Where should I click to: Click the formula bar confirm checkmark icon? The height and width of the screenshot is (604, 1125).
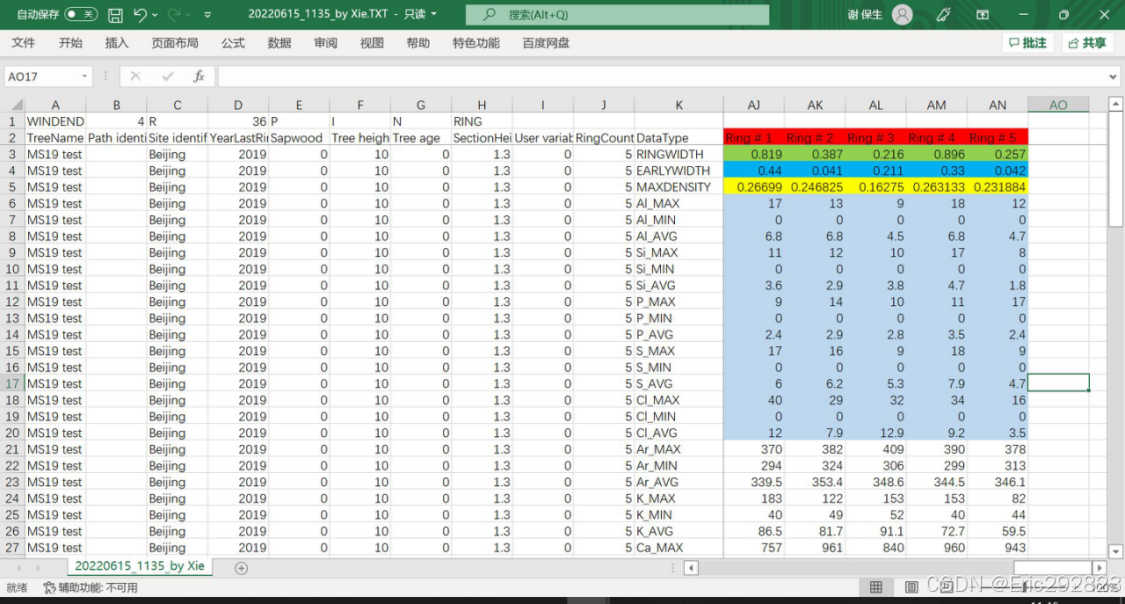coord(167,77)
